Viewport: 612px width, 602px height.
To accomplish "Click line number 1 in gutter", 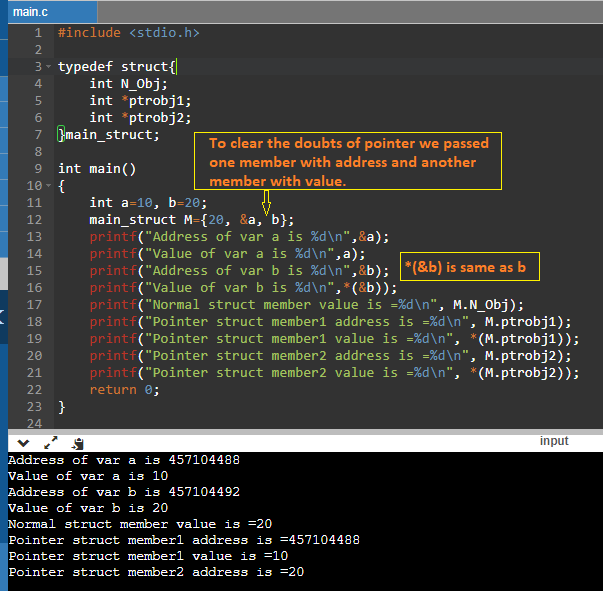I will [x=38, y=33].
